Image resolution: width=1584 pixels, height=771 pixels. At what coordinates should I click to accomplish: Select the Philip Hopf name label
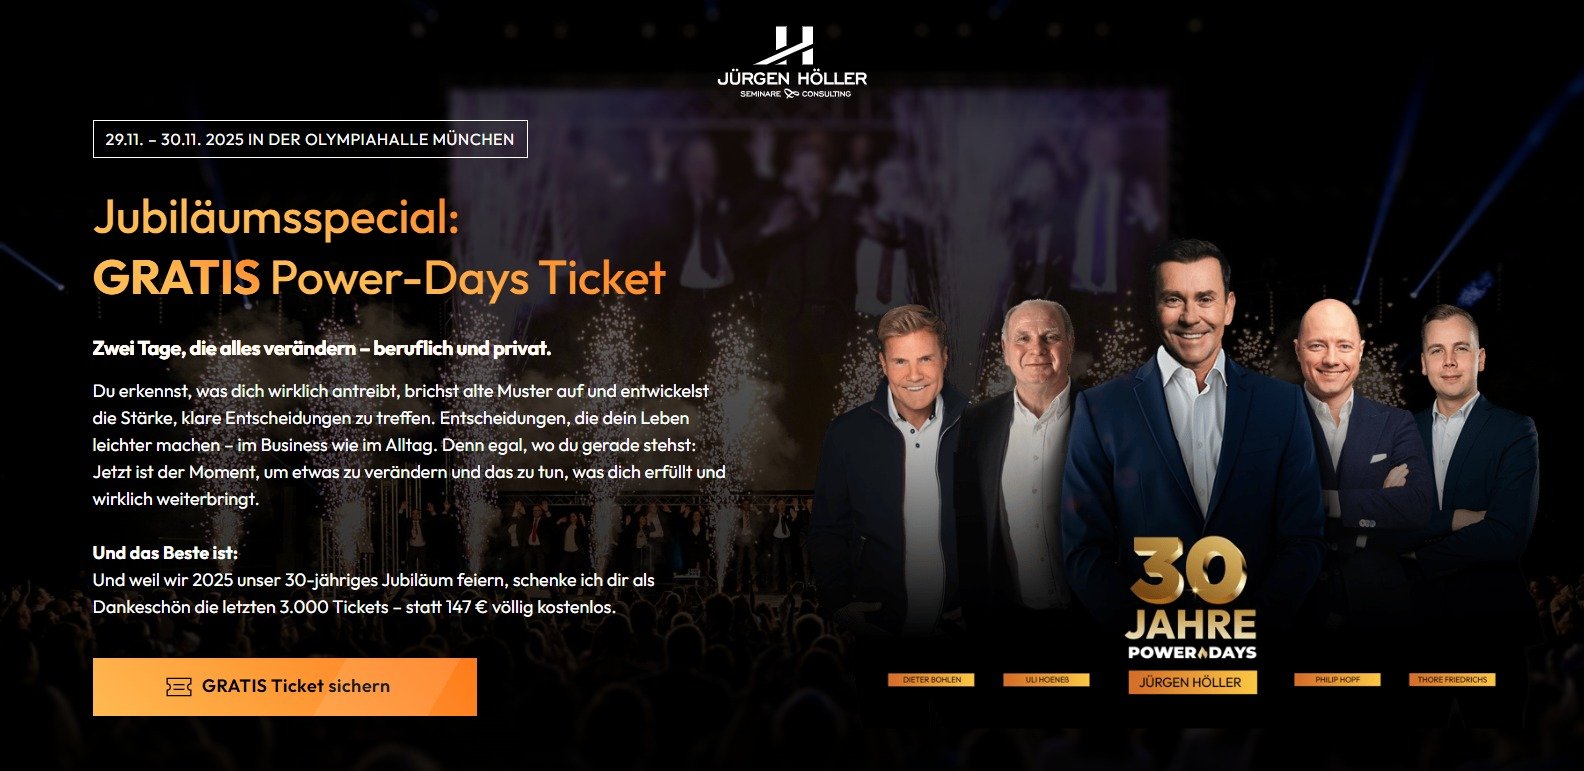click(1337, 680)
